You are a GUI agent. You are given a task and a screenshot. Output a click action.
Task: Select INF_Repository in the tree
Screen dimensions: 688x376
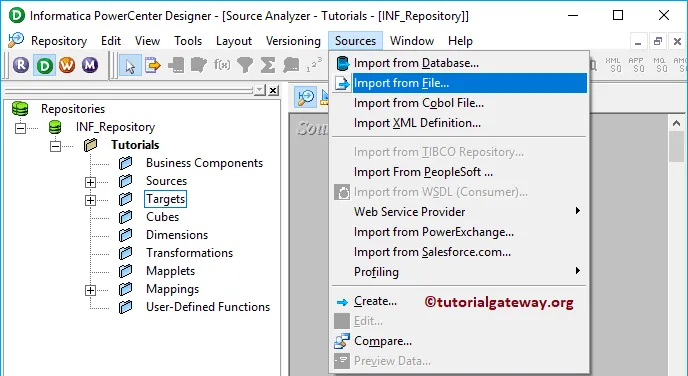115,127
